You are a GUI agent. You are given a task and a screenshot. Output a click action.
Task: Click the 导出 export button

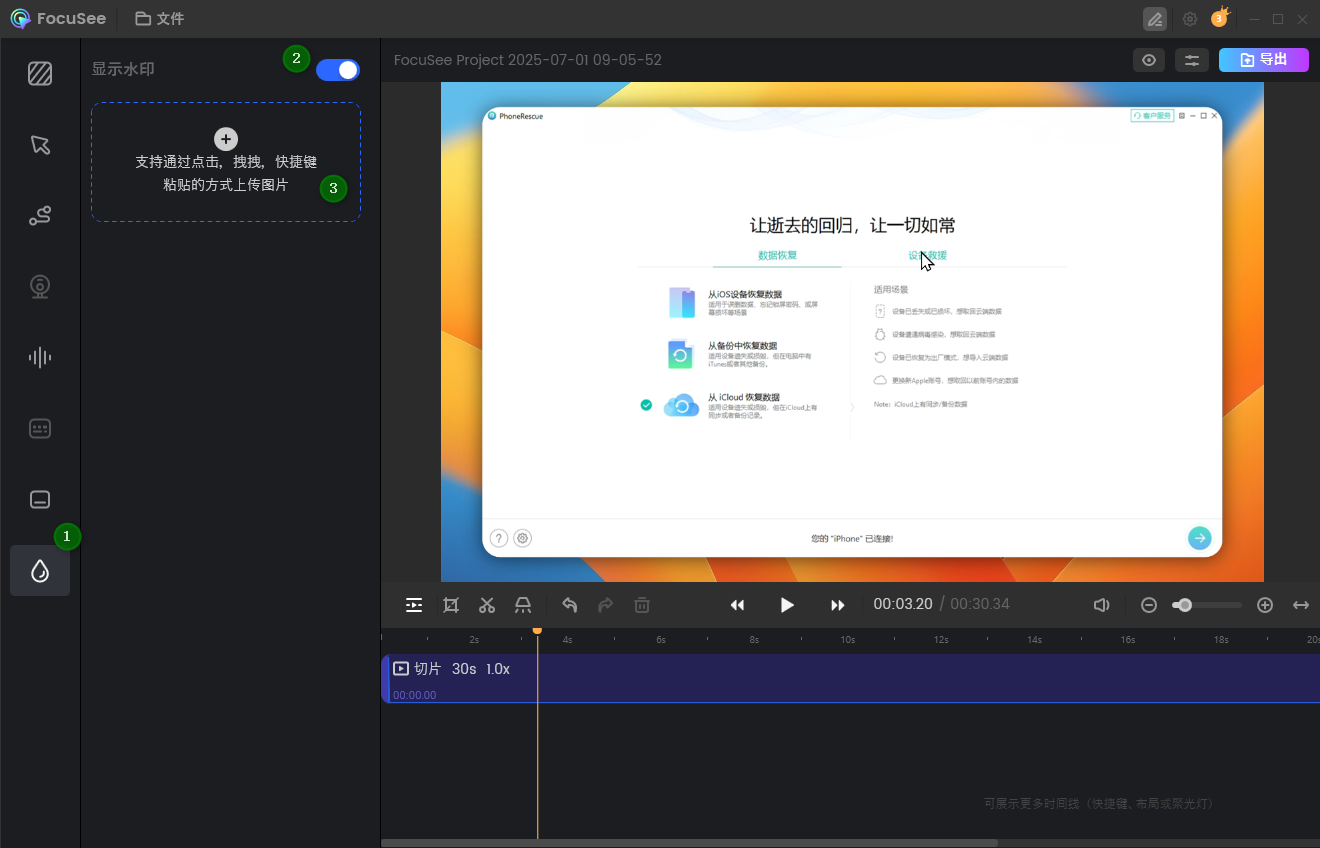point(1264,60)
